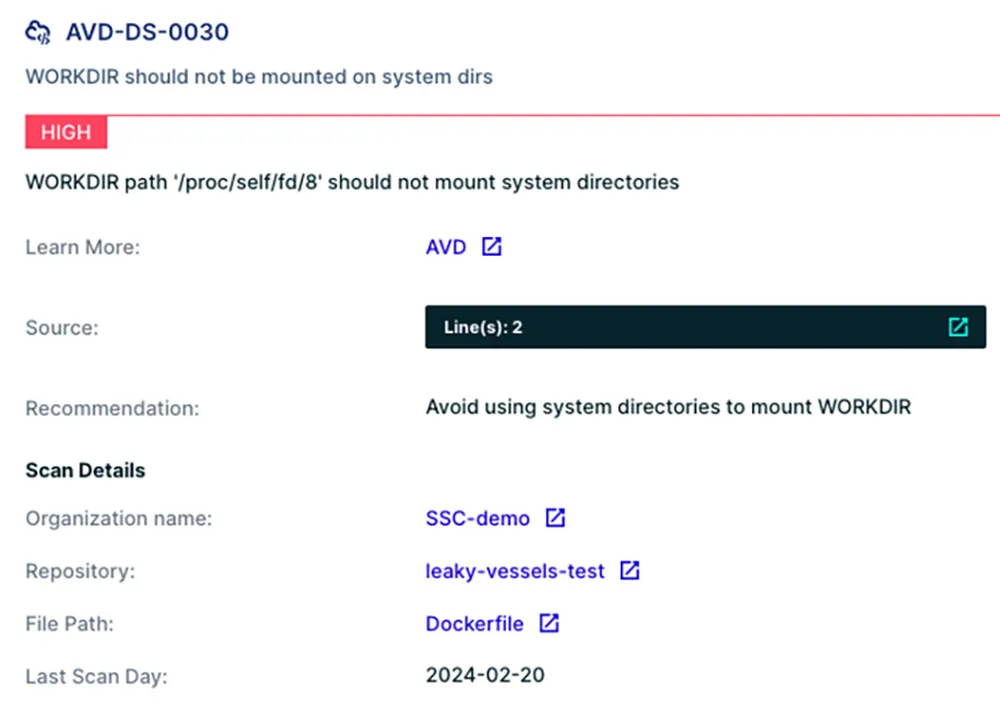Open the AVD learn more link
This screenshot has width=1000, height=708.
(446, 247)
